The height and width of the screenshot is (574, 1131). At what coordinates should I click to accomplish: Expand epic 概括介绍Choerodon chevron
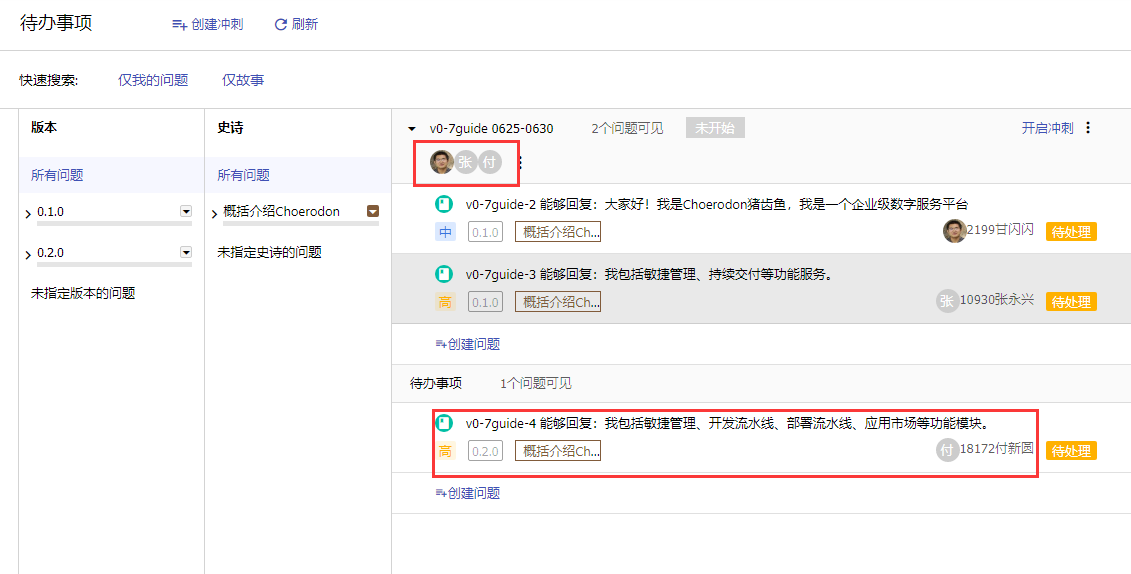[x=215, y=214]
